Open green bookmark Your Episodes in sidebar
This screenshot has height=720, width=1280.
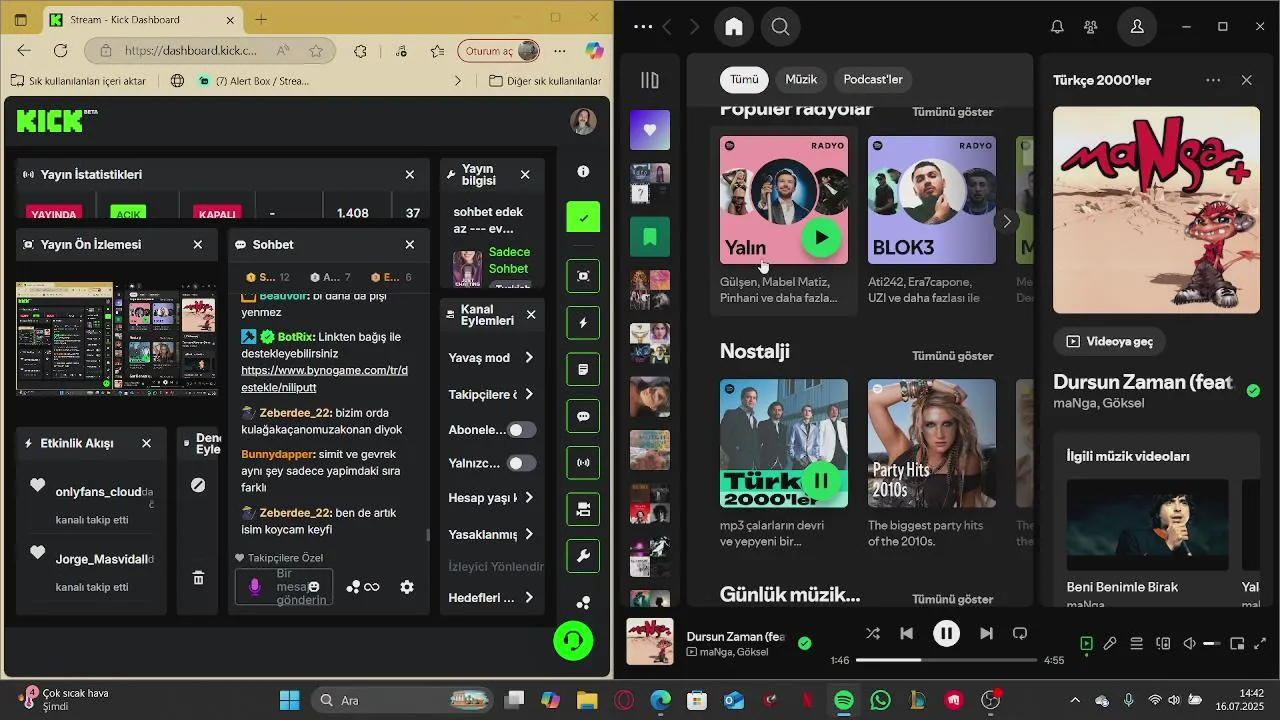[650, 237]
